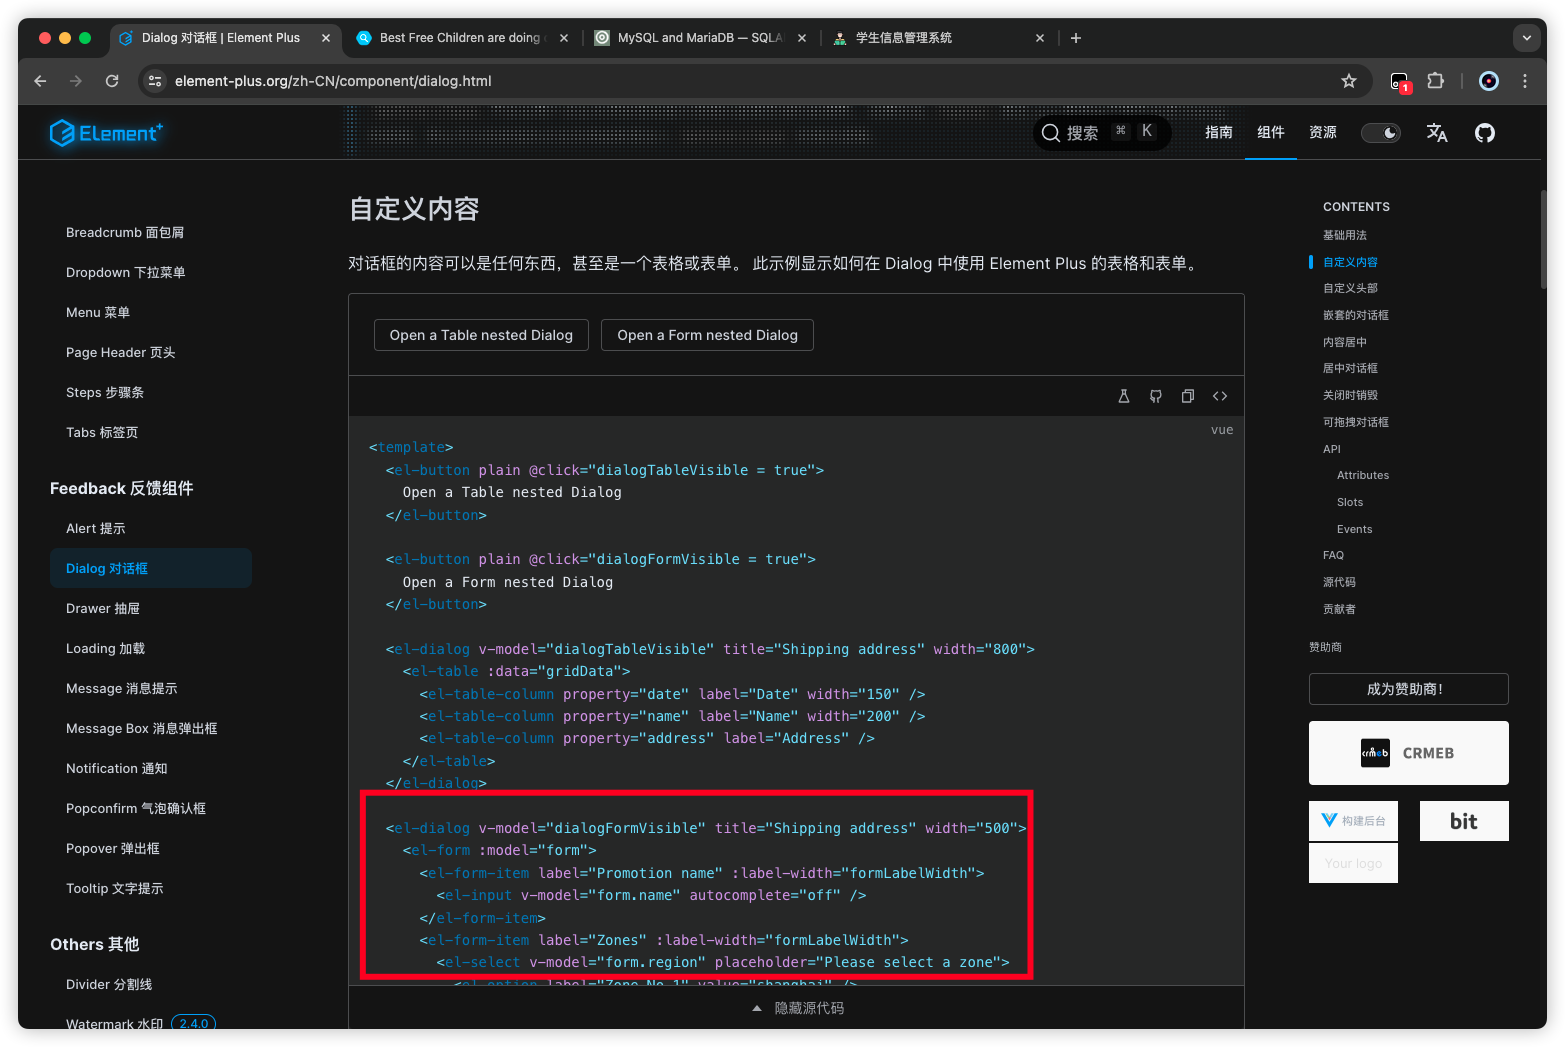The height and width of the screenshot is (1047, 1565).
Task: Collapse code with 隐藏源代码
Action: point(797,1008)
